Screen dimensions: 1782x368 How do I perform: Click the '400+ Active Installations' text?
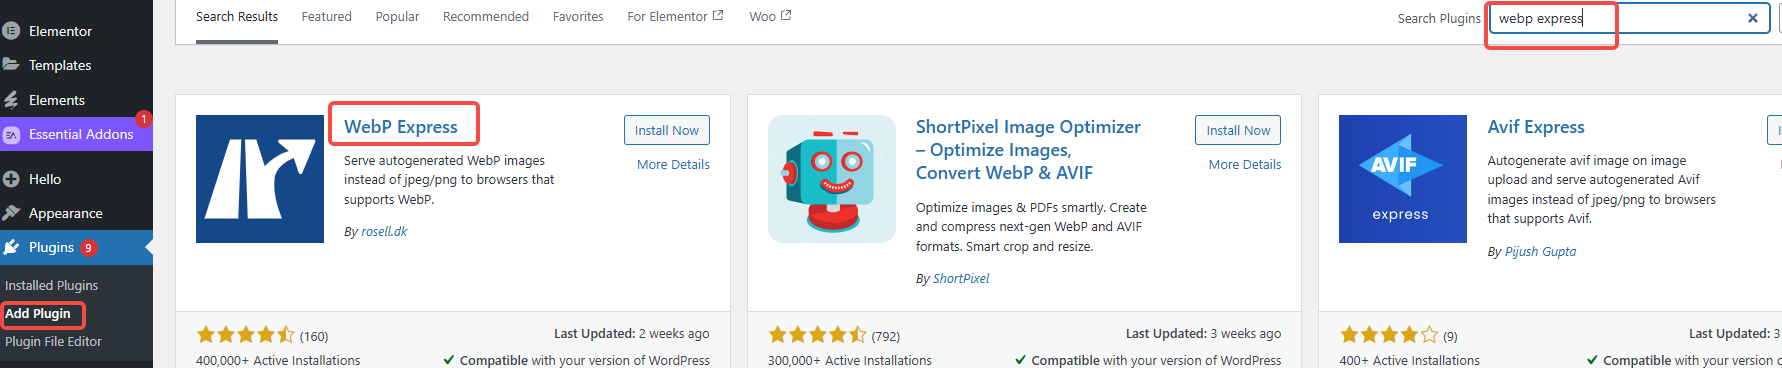click(x=1410, y=360)
